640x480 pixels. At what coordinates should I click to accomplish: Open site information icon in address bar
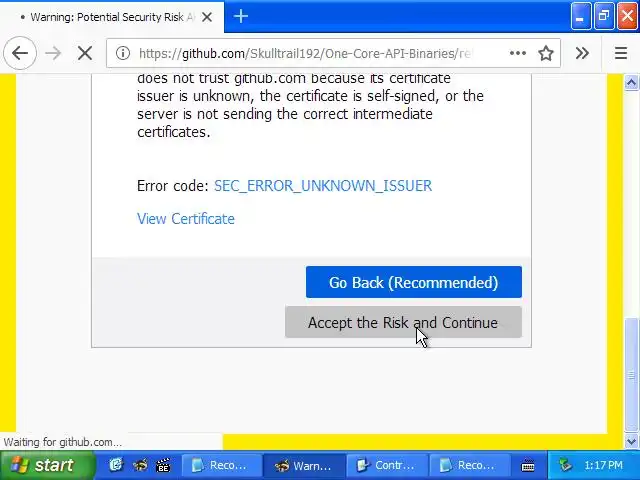pyautogui.click(x=122, y=53)
